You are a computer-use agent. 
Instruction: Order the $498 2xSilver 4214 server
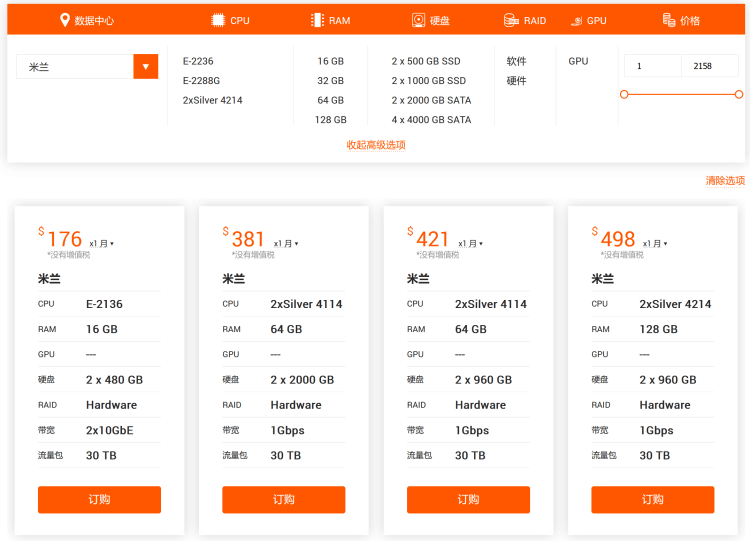(x=652, y=499)
